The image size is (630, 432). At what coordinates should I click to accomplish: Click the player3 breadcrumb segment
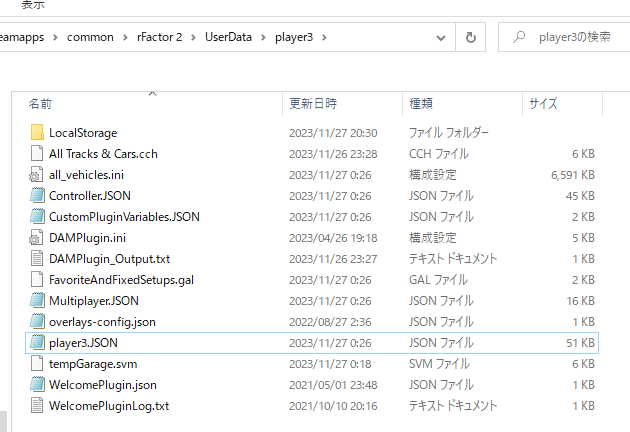[294, 37]
